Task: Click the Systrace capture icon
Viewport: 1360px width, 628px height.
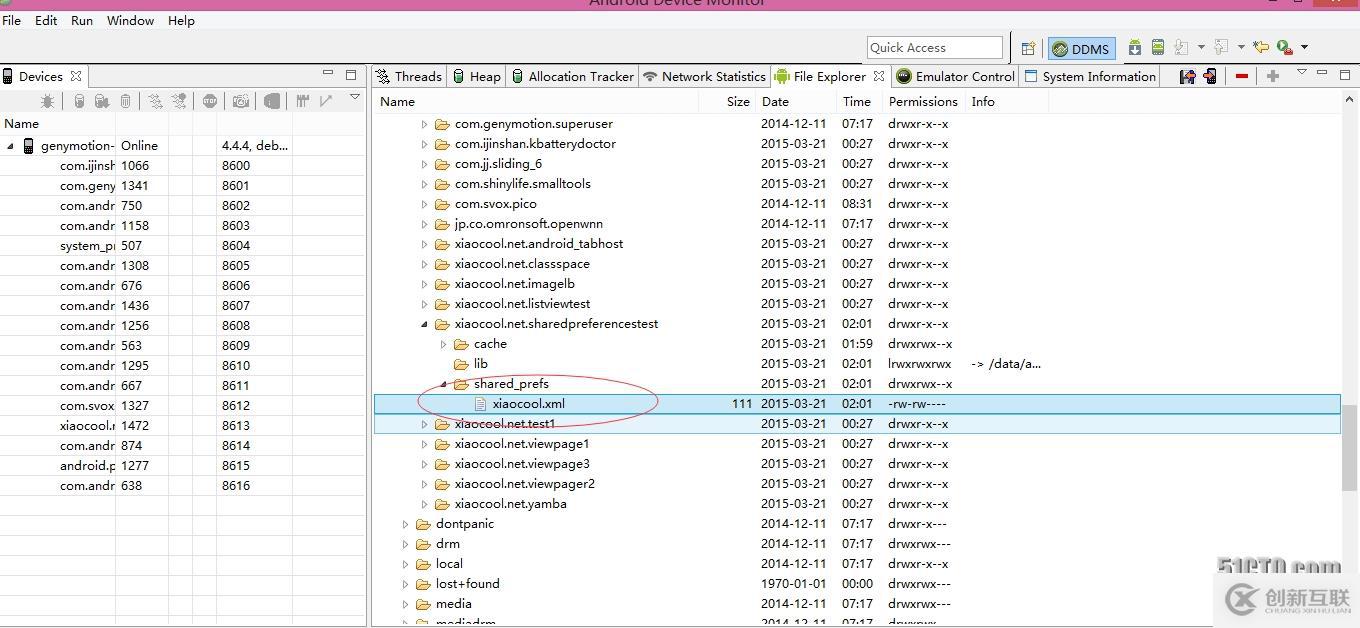Action: point(302,101)
